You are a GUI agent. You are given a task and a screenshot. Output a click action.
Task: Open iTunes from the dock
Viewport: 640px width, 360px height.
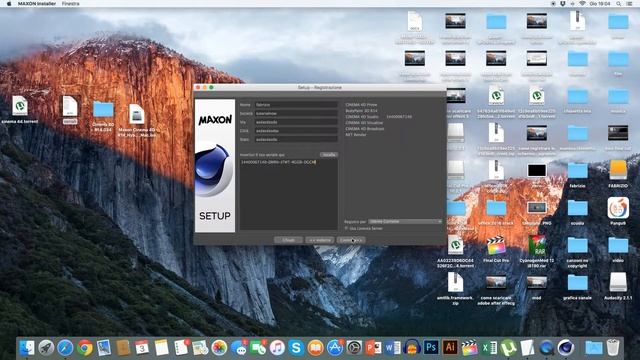277,348
